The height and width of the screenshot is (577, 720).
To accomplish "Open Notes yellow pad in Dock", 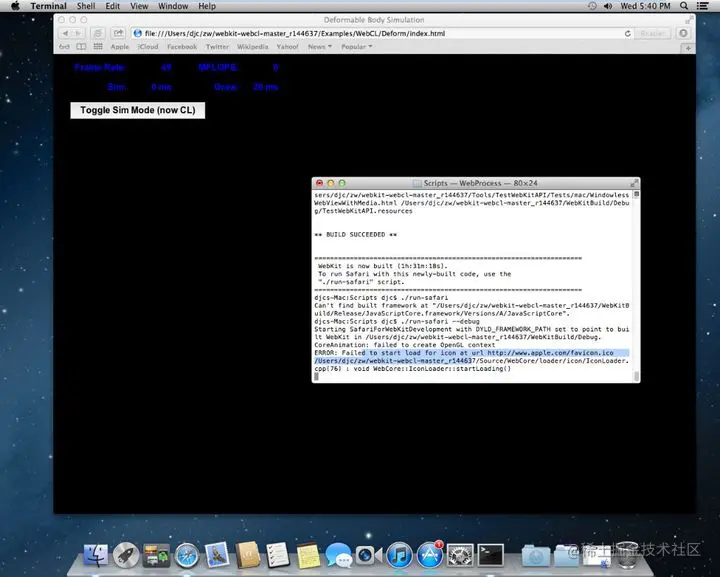I will point(308,555).
